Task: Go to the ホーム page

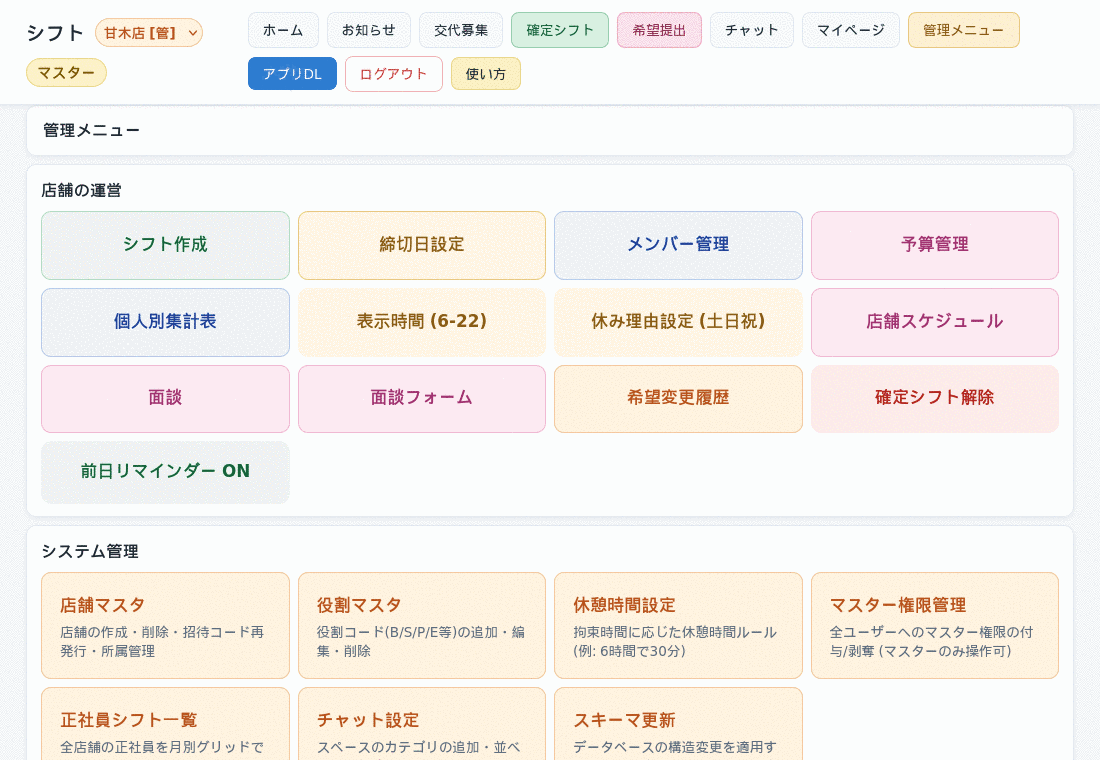Action: tap(283, 30)
